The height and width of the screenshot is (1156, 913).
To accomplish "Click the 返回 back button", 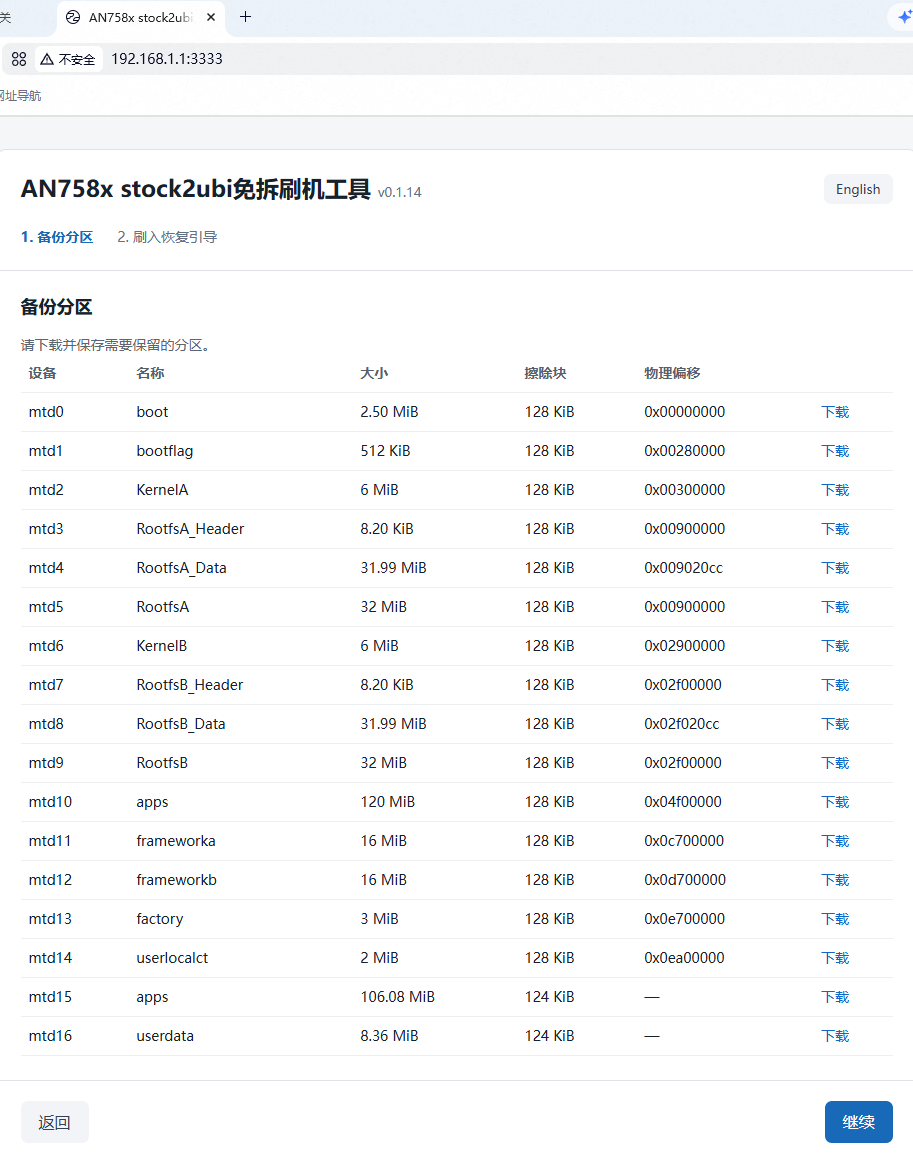I will 55,1122.
